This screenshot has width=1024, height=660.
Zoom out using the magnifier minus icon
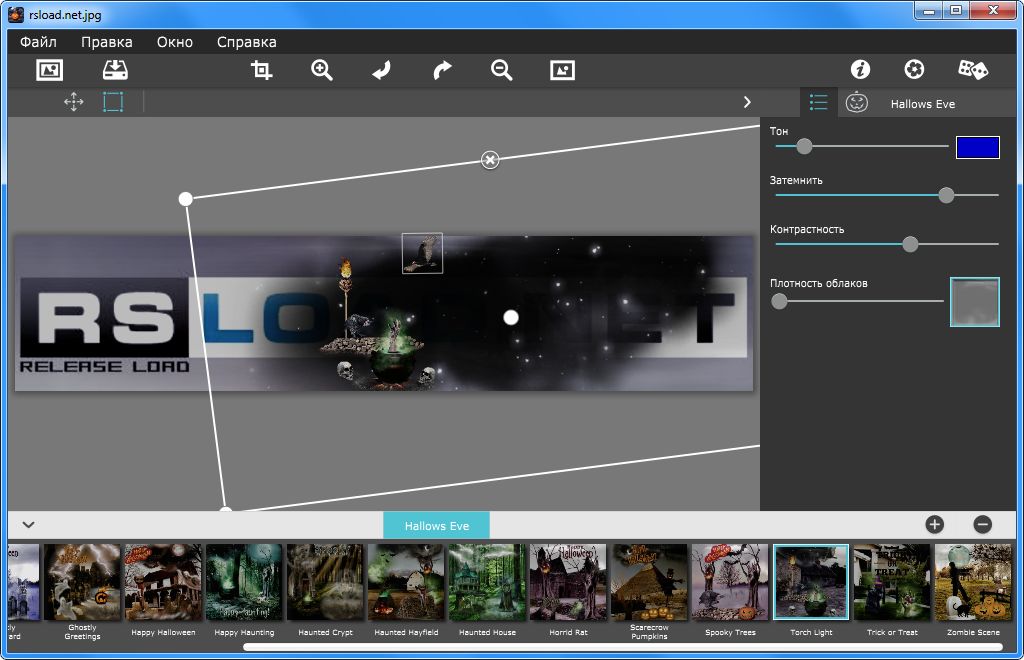point(501,70)
